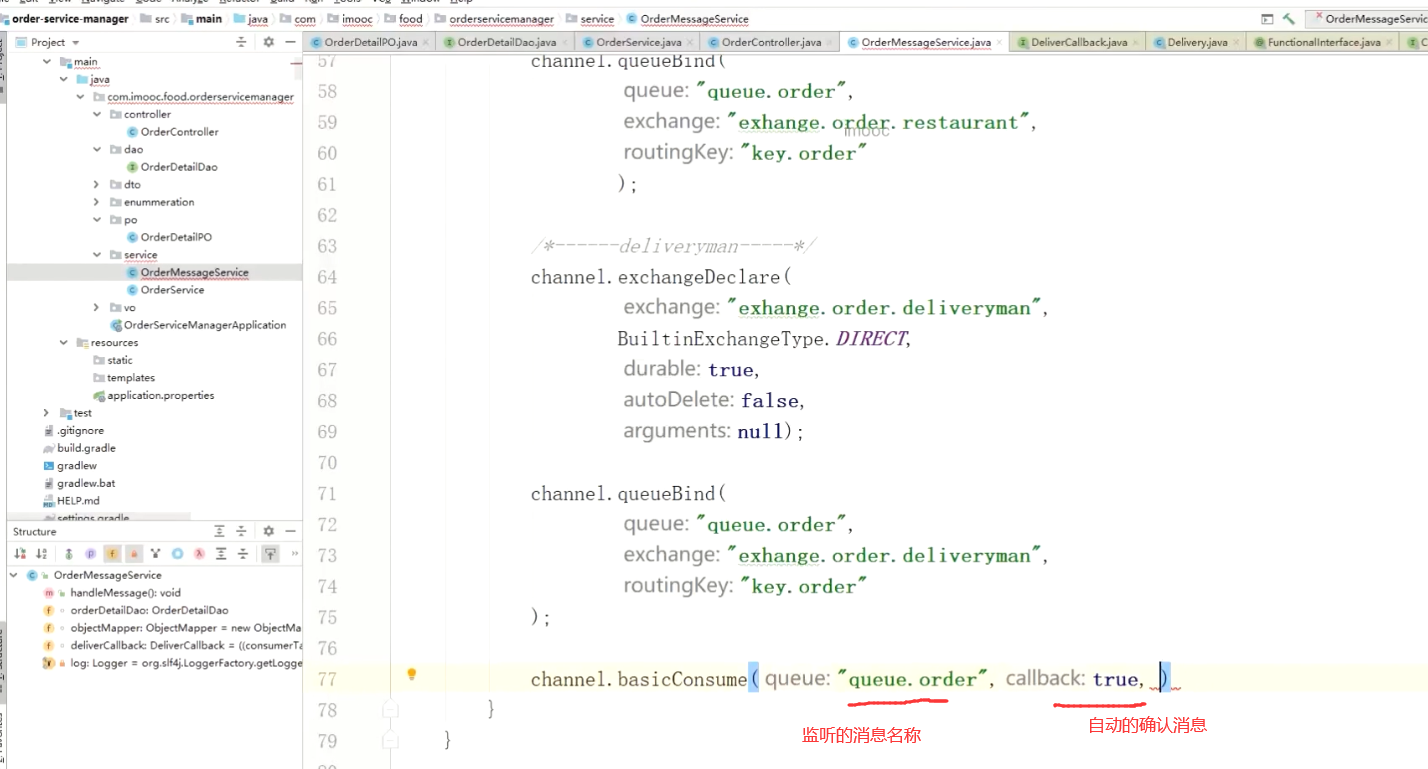
Task: Open Structure panel gear settings
Action: click(268, 531)
